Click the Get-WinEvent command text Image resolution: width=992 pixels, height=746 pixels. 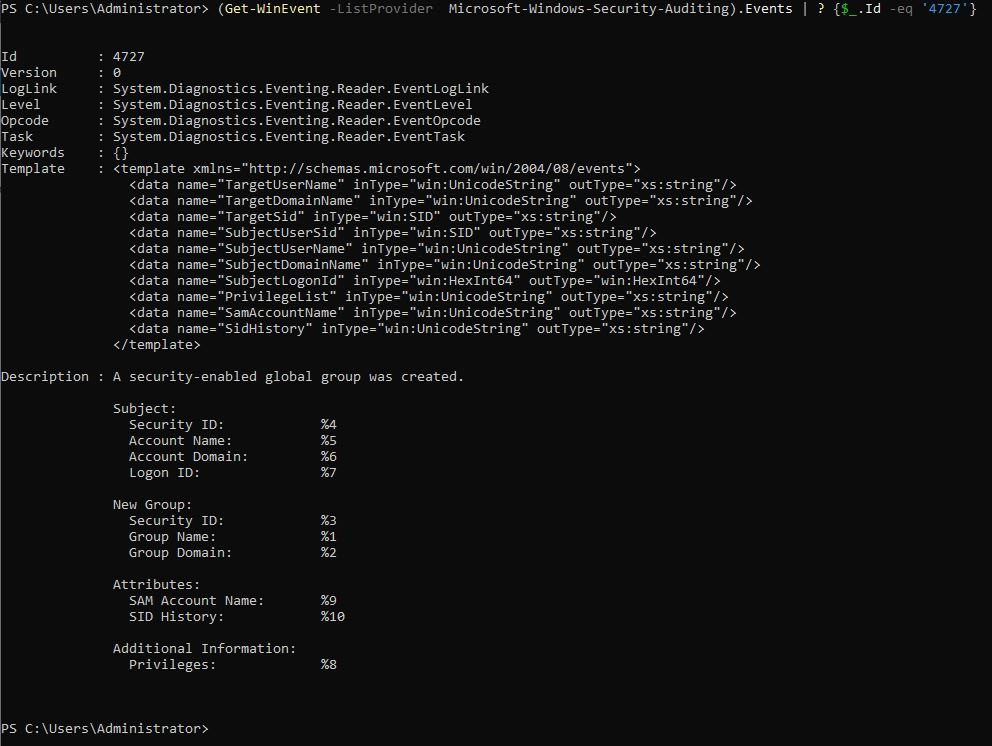[x=272, y=9]
